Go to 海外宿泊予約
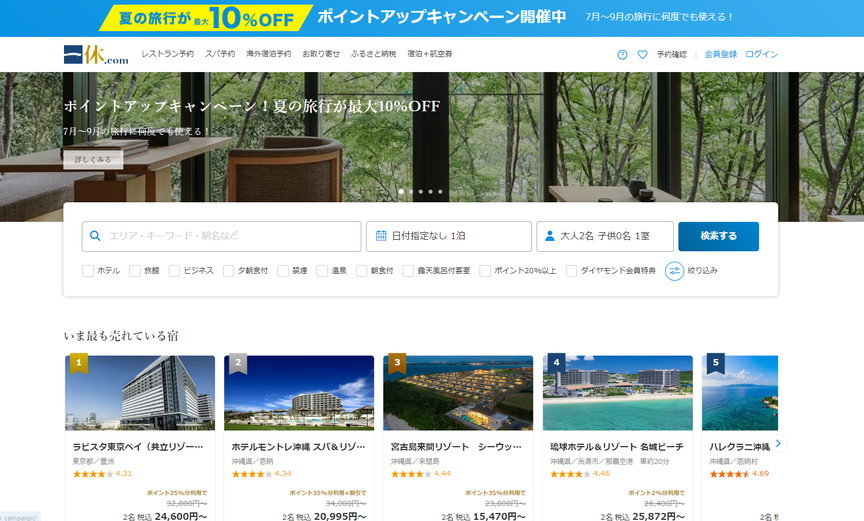 click(x=268, y=54)
